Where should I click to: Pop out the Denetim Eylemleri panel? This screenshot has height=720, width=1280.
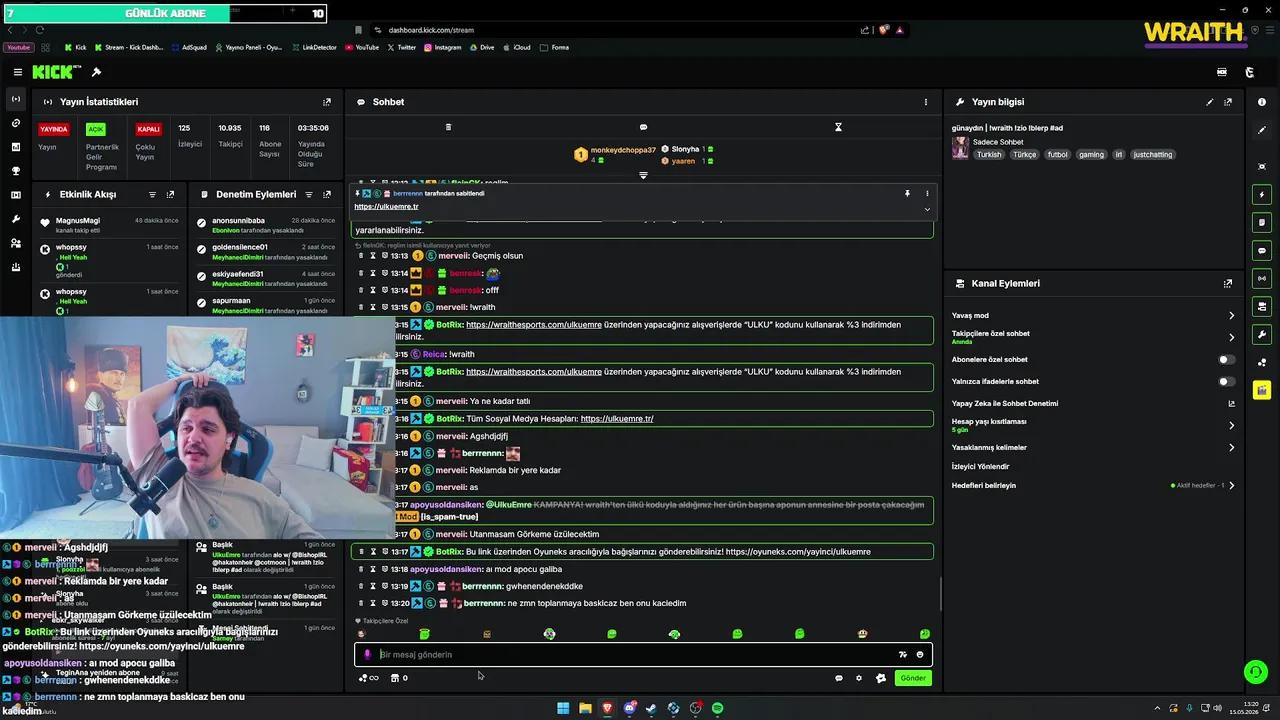pos(326,195)
